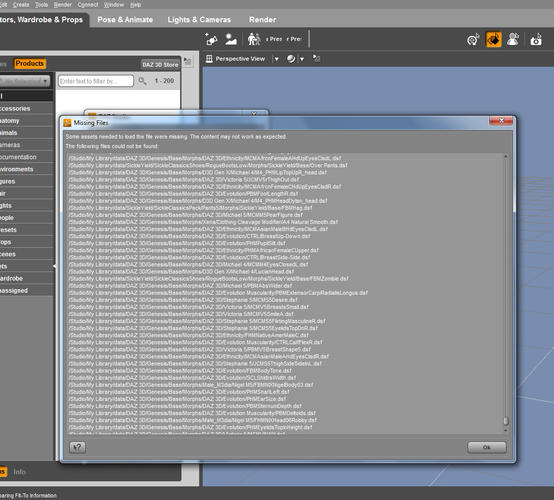Viewport: 554px width, 500px height.
Task: Open the draw style dropdown arrow
Action: 302,59
